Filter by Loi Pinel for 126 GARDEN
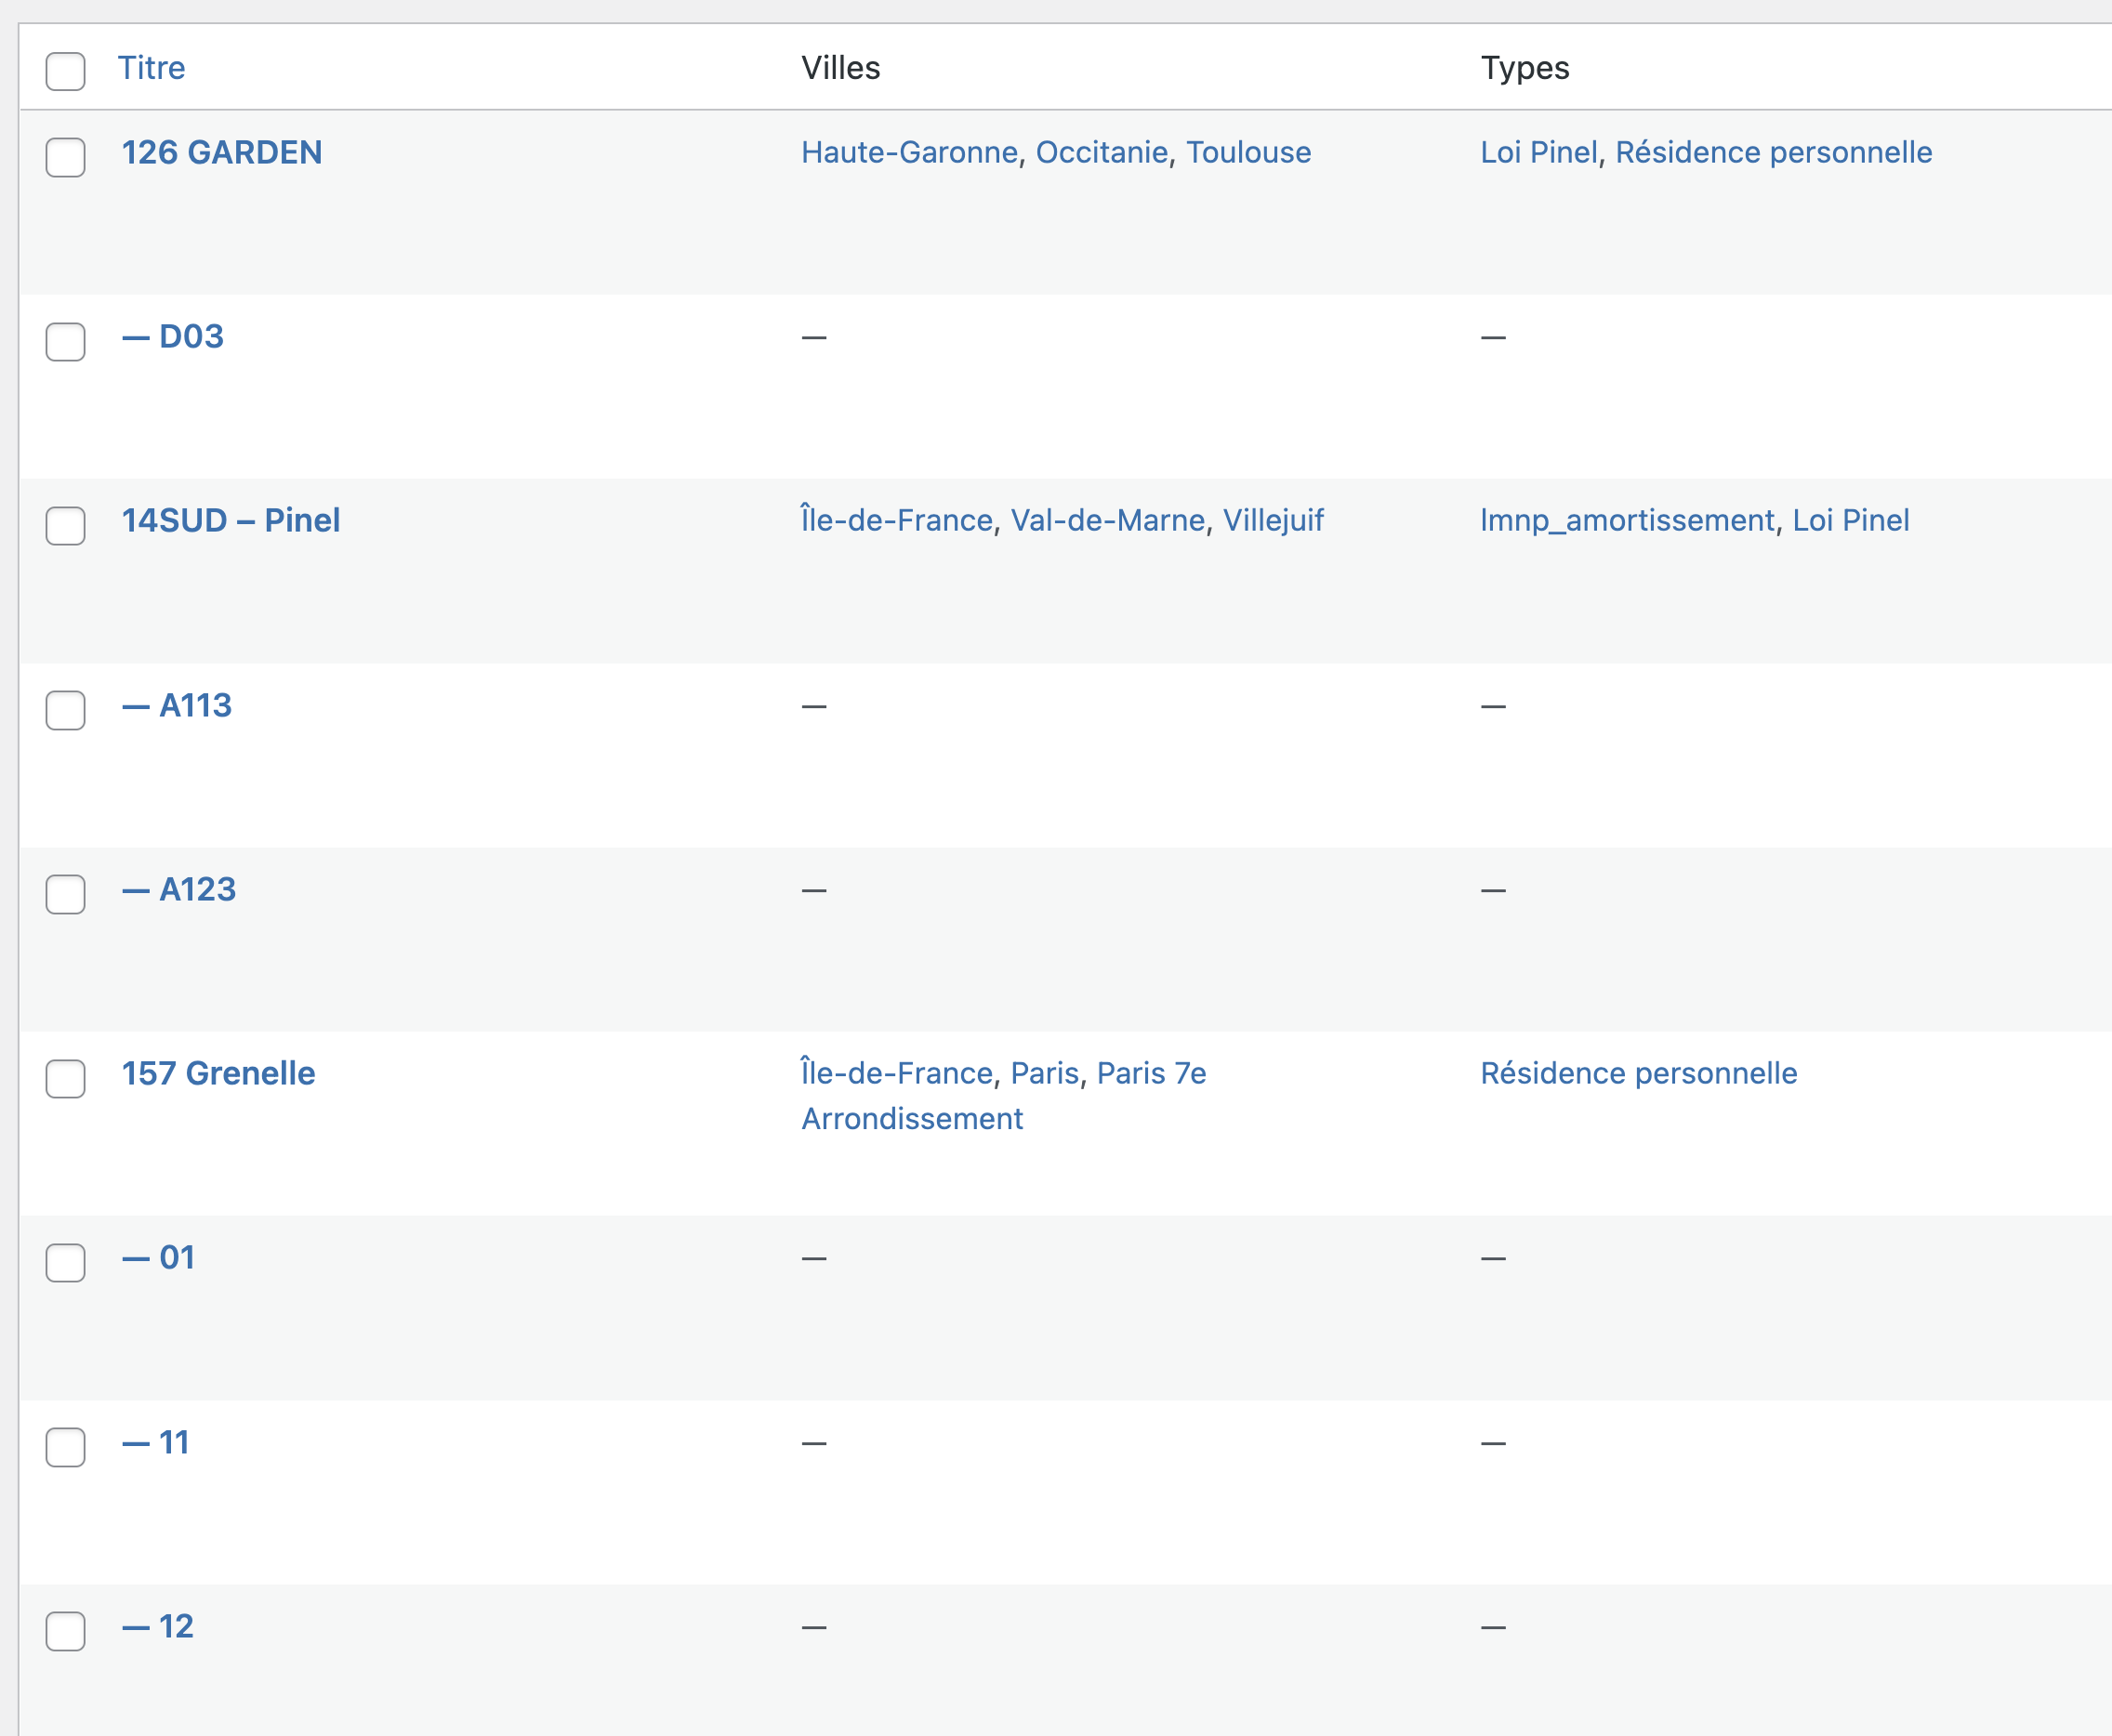Image resolution: width=2112 pixels, height=1736 pixels. 1538,152
